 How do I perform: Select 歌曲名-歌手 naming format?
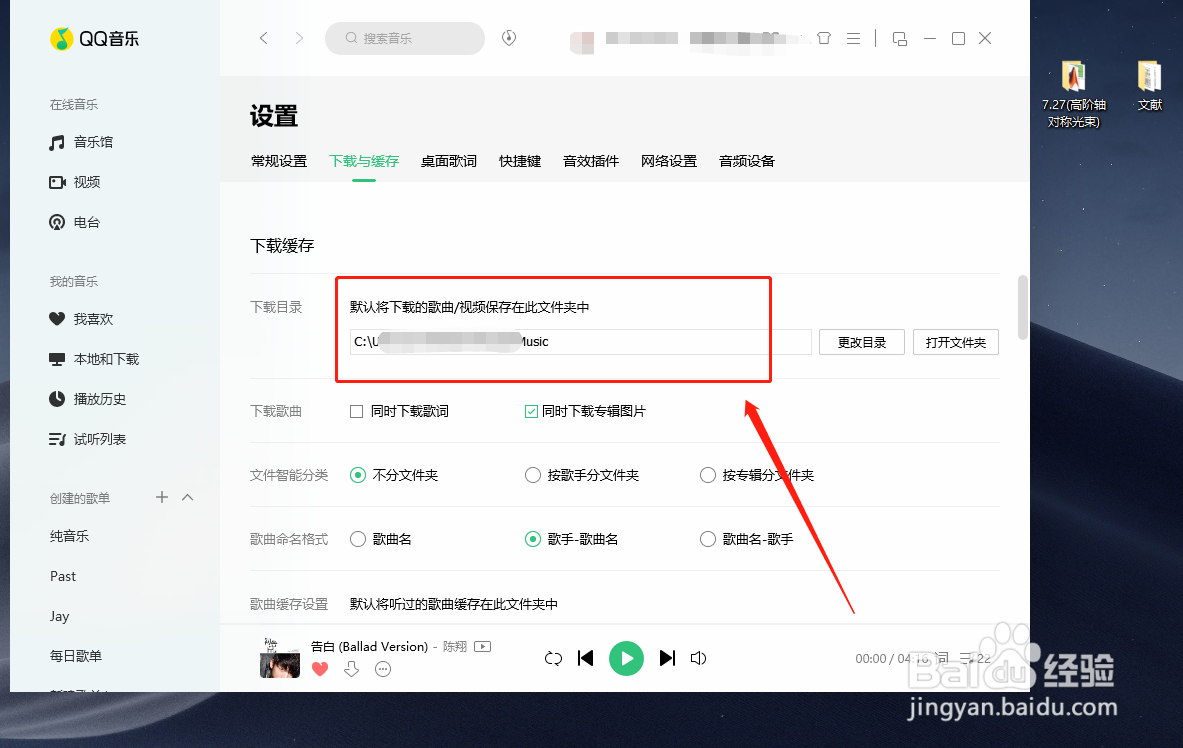click(x=708, y=539)
